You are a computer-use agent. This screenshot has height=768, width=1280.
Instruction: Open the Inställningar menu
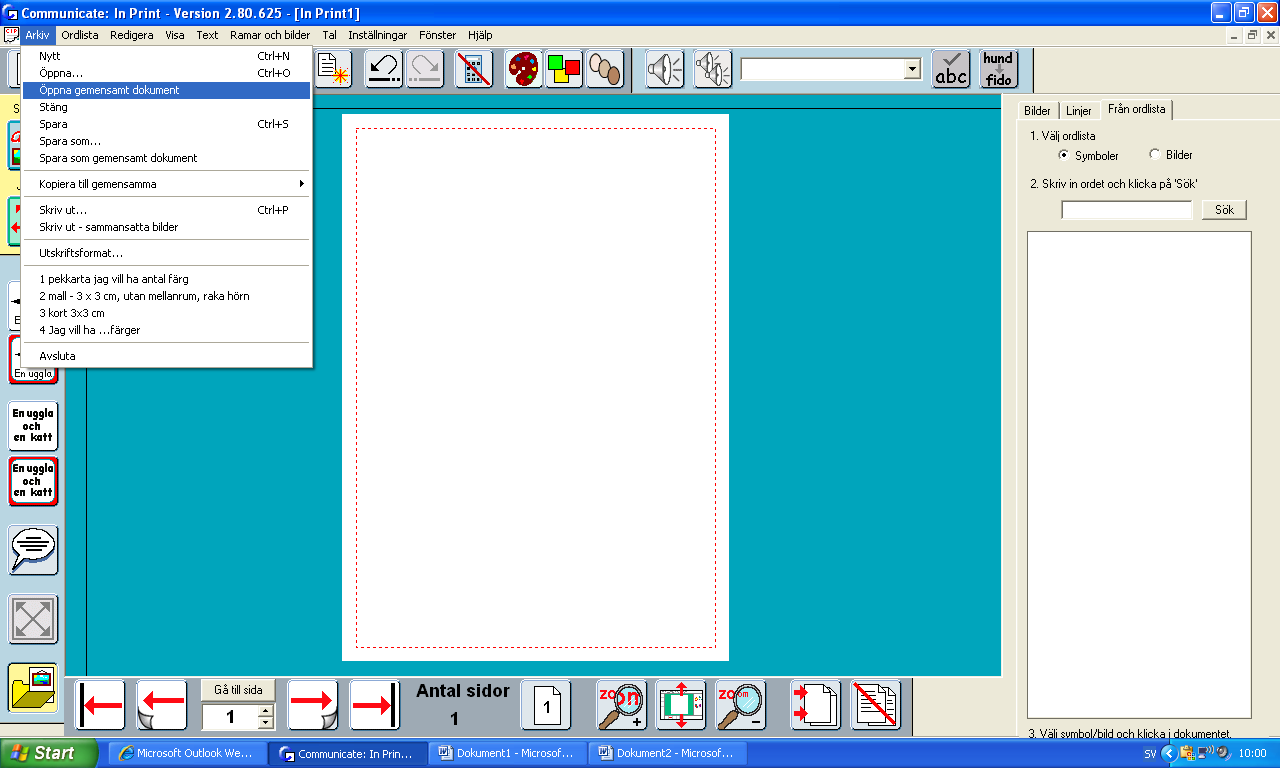point(377,35)
